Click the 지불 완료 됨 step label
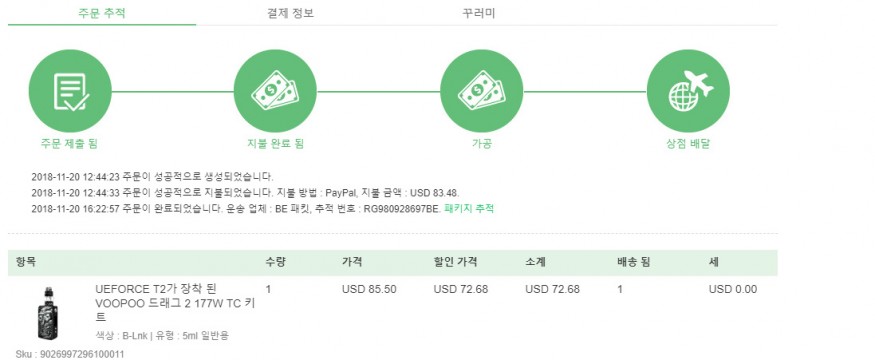The width and height of the screenshot is (875, 360). coord(275,143)
